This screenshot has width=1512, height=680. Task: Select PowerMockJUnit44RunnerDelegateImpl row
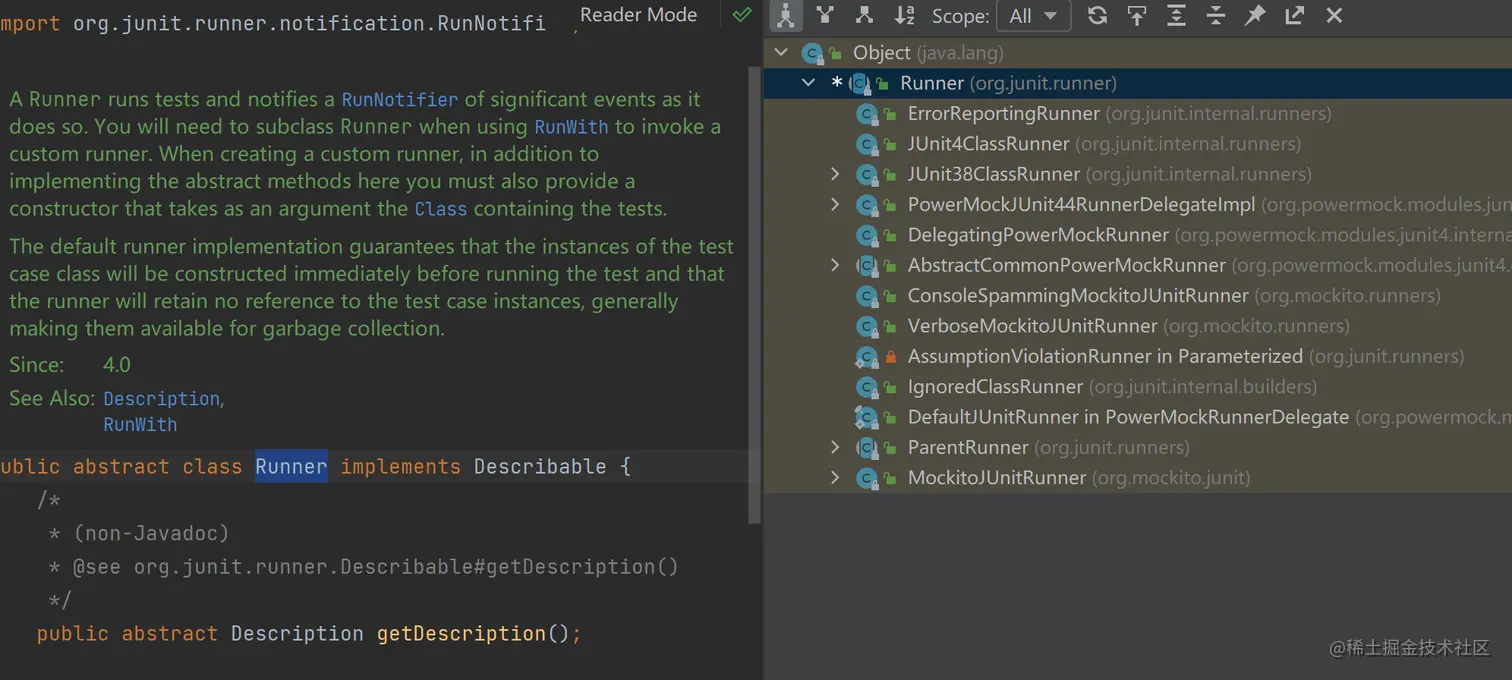1137,205
